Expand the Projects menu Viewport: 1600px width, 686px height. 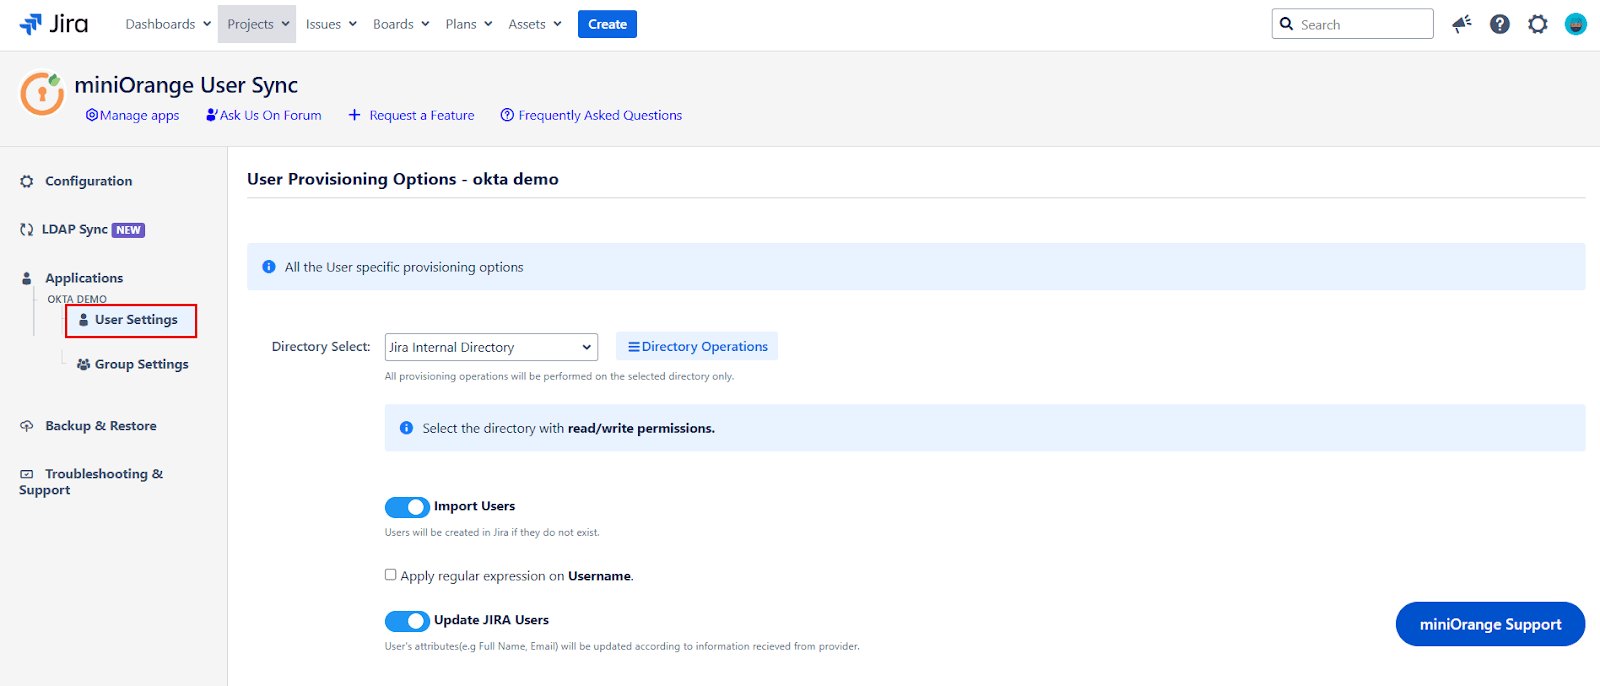pyautogui.click(x=256, y=24)
